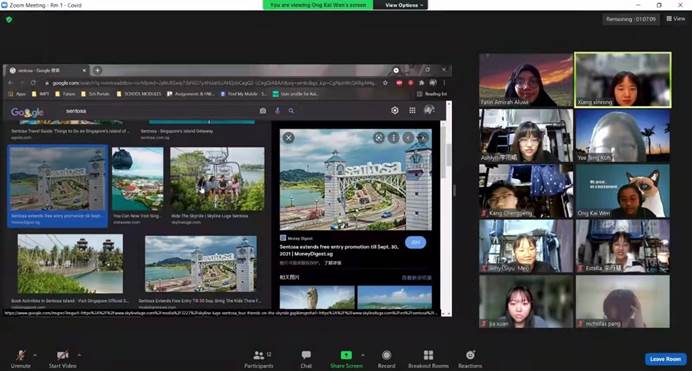Image resolution: width=692 pixels, height=371 pixels.
Task: Click the green Share Screen icon
Action: (x=346, y=355)
